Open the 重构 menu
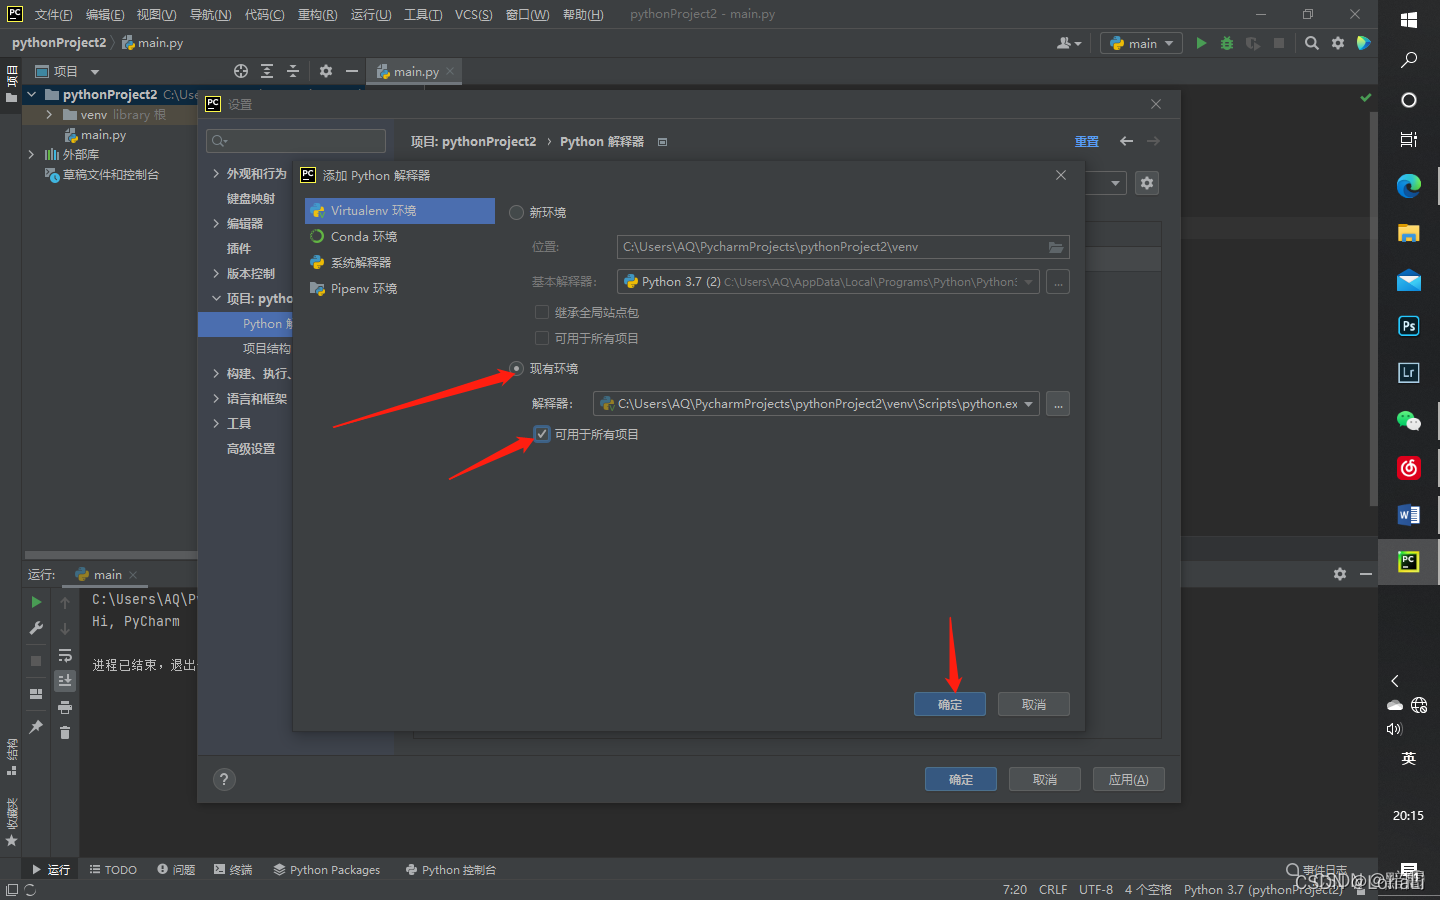This screenshot has width=1440, height=900. click(317, 14)
